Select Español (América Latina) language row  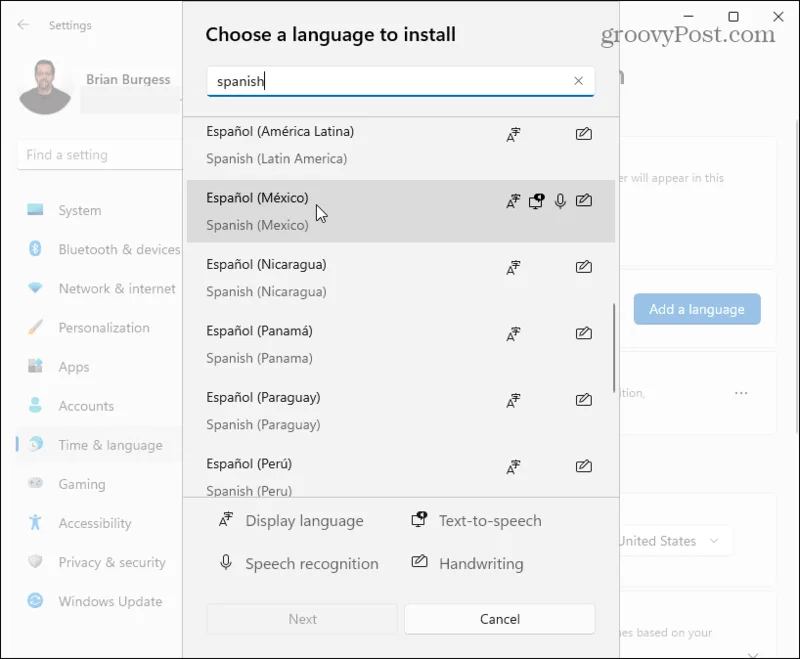401,145
